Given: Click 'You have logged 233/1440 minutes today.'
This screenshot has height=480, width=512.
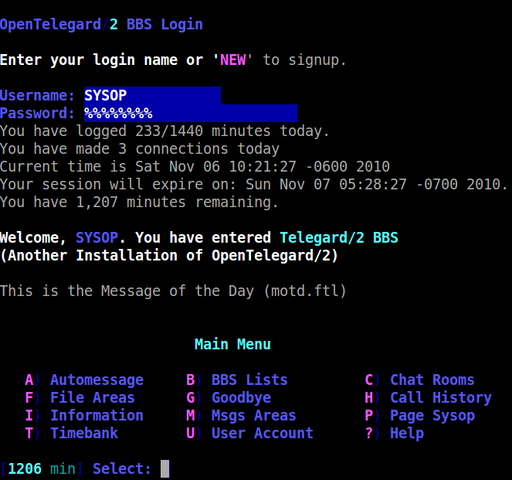Looking at the screenshot, I should pyautogui.click(x=165, y=131).
